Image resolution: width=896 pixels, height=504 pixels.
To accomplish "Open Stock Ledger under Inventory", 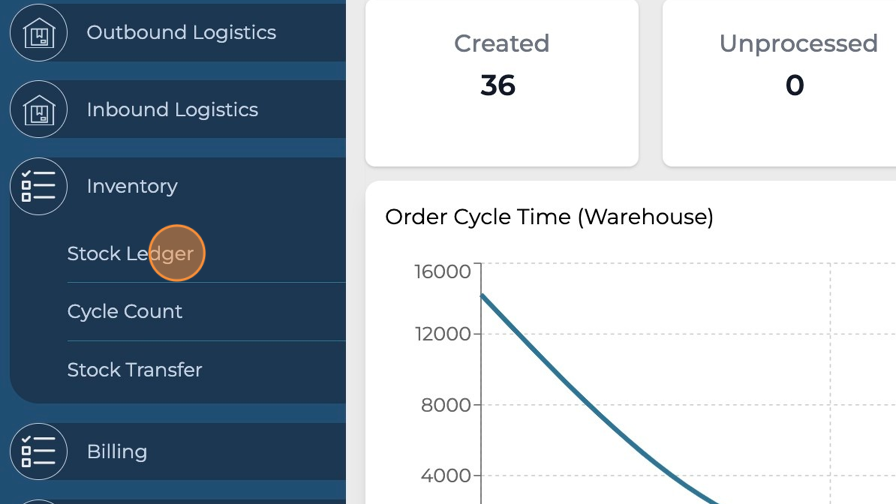I will click(130, 254).
